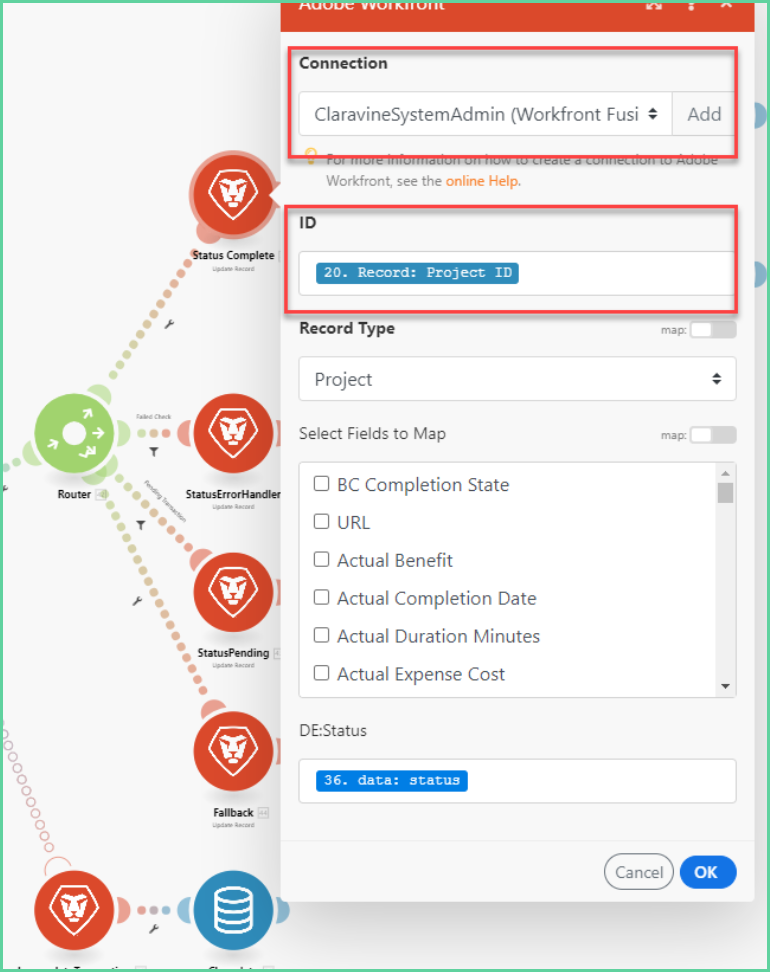
Task: Click wrench on Fallback route
Action: point(137,601)
